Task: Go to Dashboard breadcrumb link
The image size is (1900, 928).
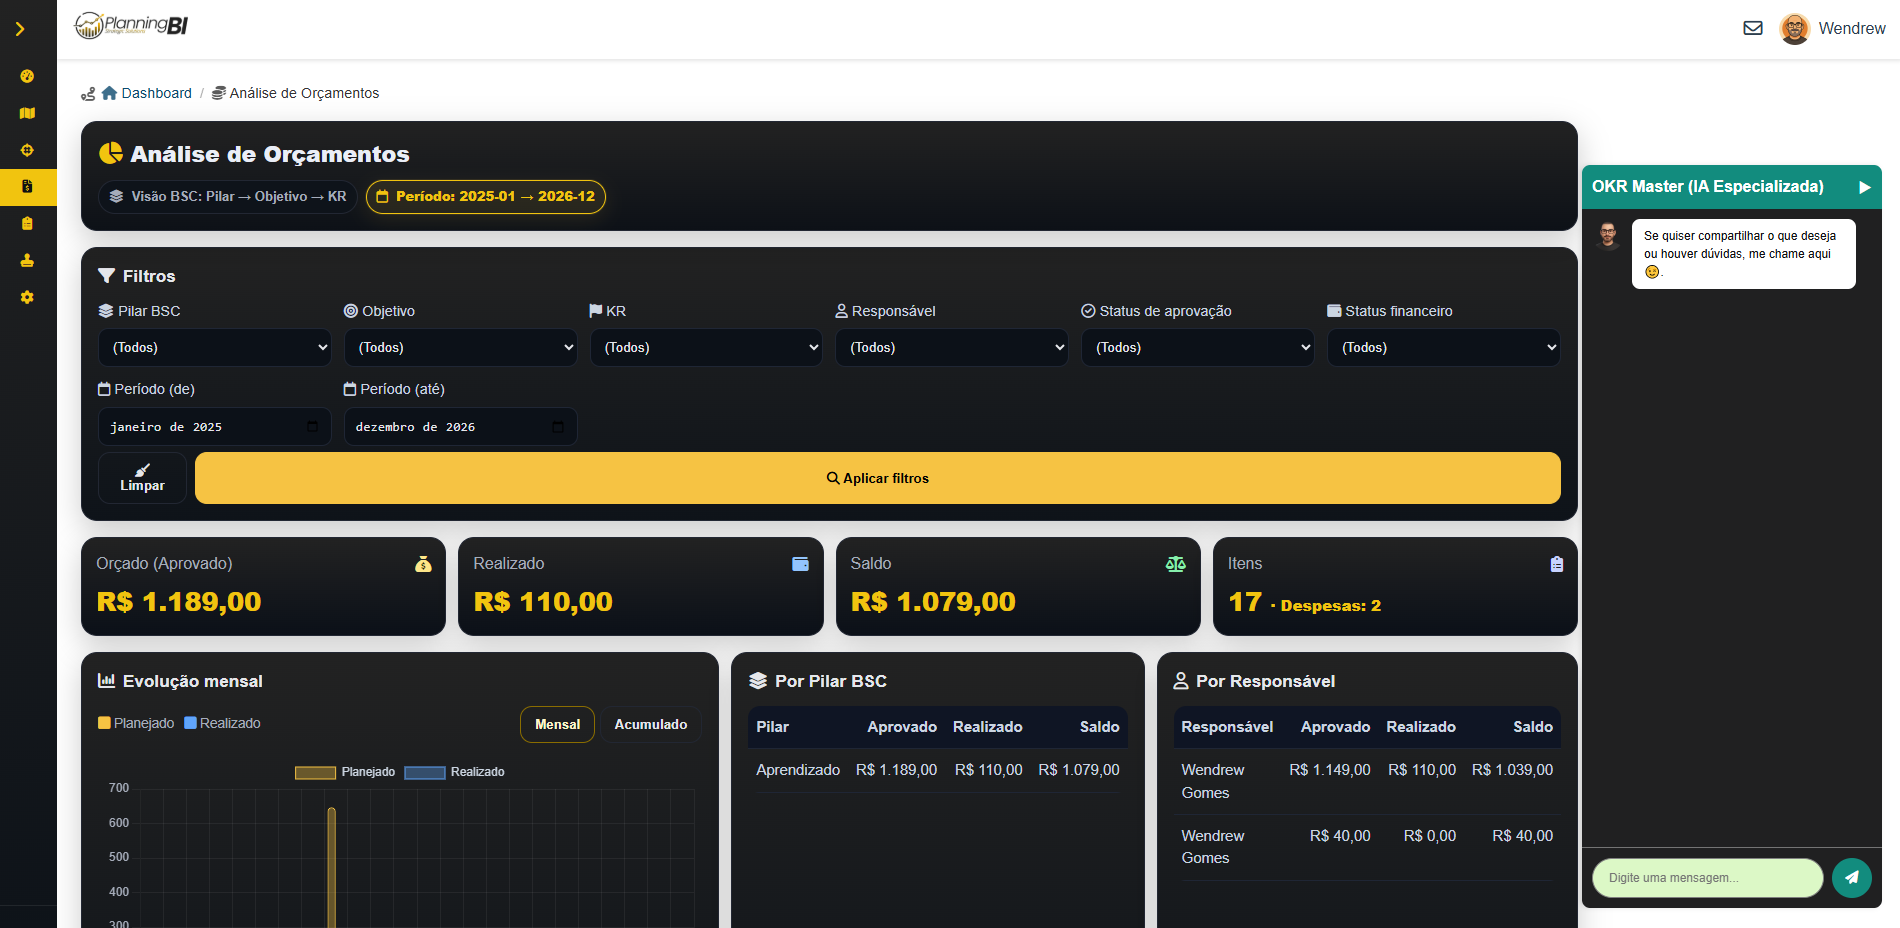Action: (x=156, y=93)
